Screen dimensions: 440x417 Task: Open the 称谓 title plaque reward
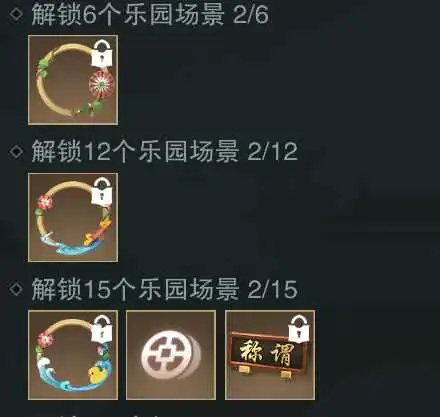click(x=270, y=355)
